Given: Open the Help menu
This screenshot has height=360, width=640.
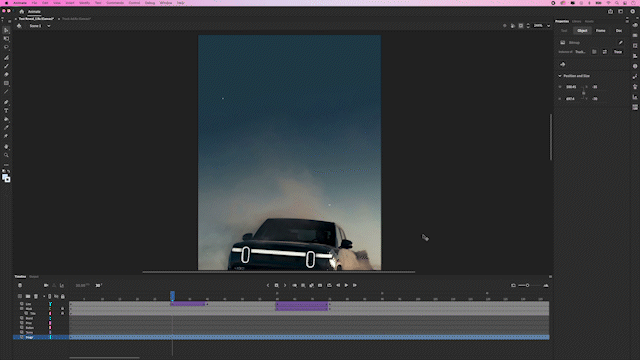Looking at the screenshot, I should (x=180, y=3).
